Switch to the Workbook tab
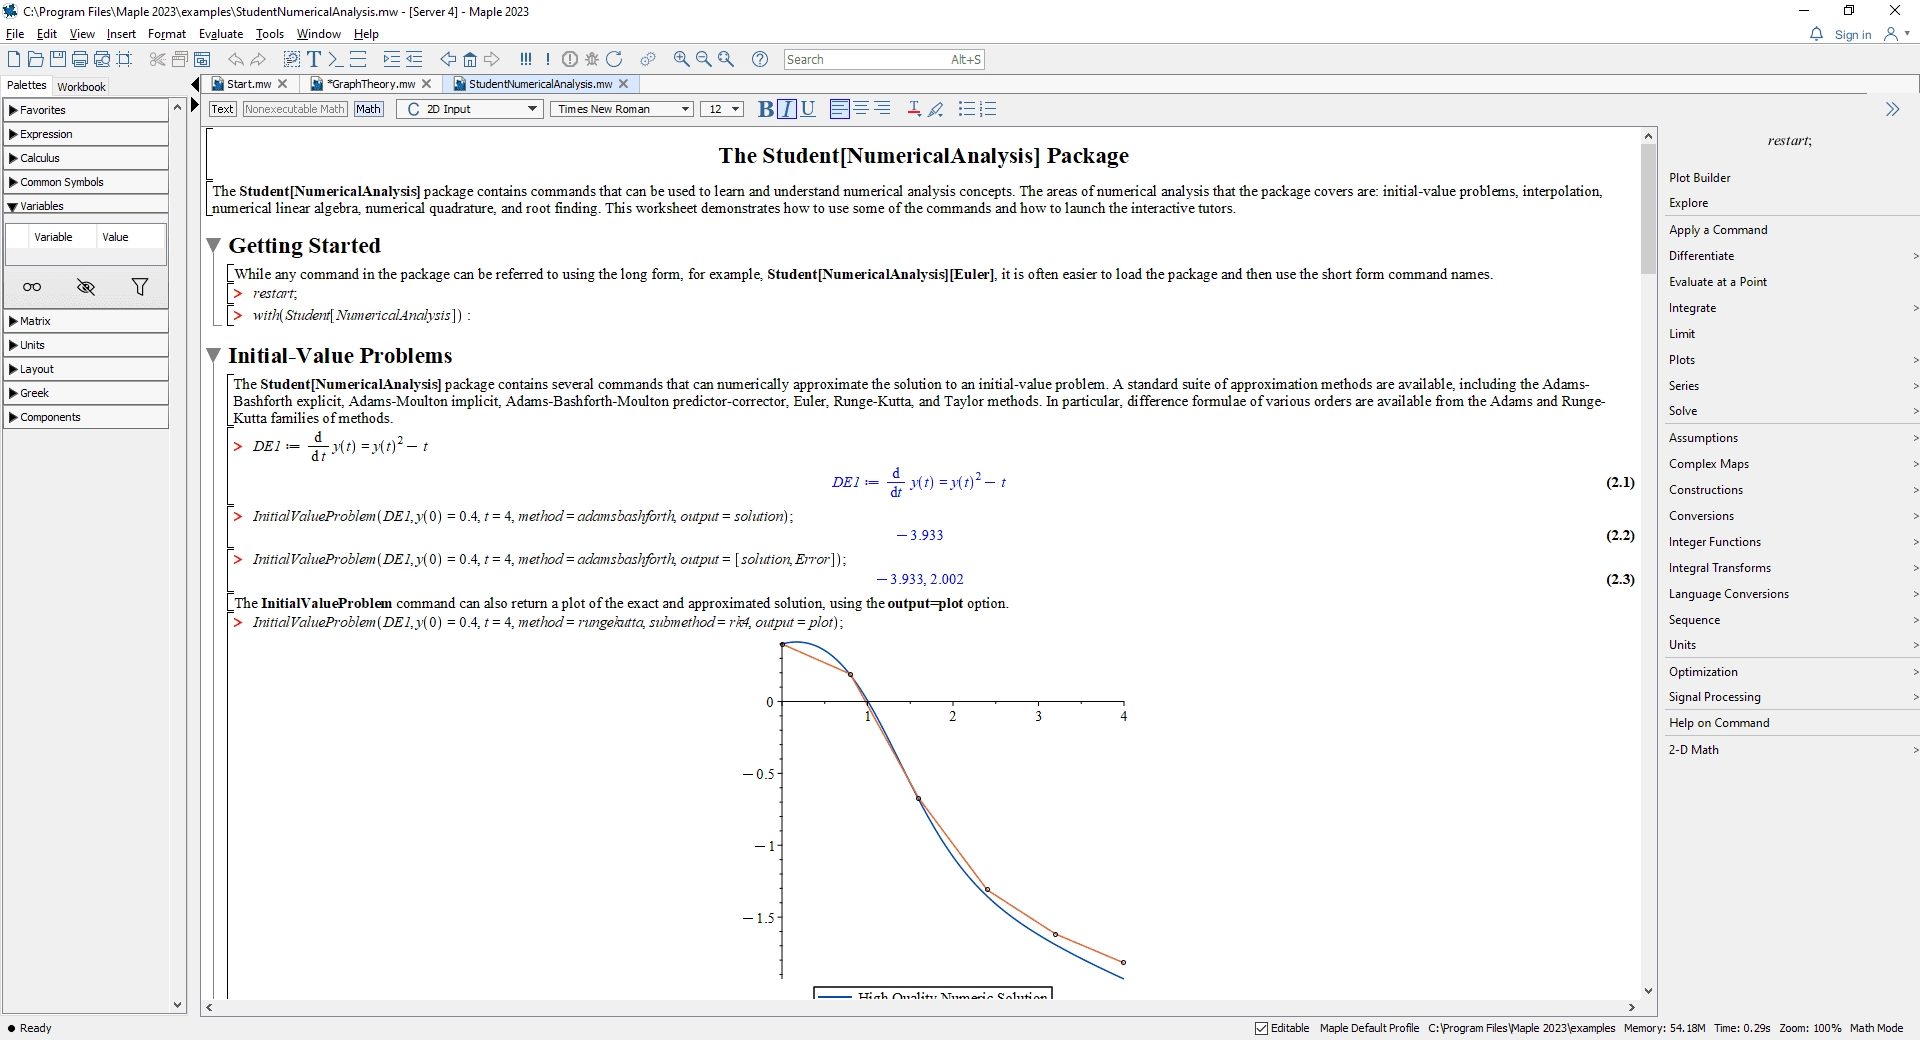Image resolution: width=1920 pixels, height=1040 pixels. coord(81,87)
